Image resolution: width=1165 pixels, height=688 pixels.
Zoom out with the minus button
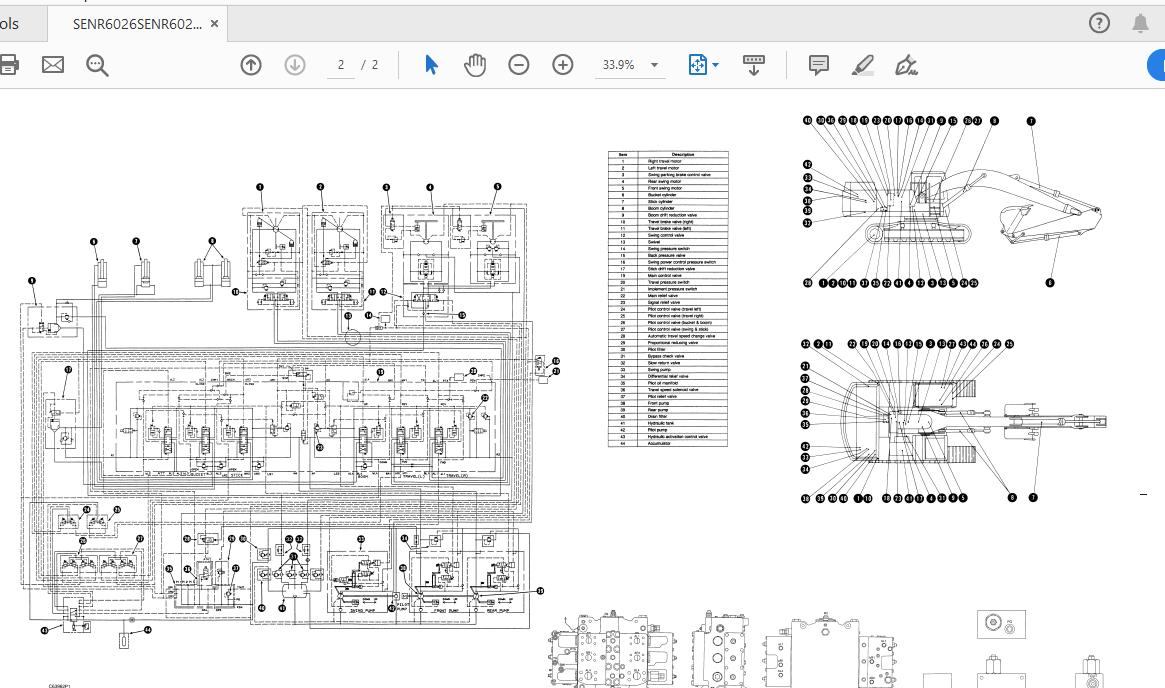click(x=518, y=65)
